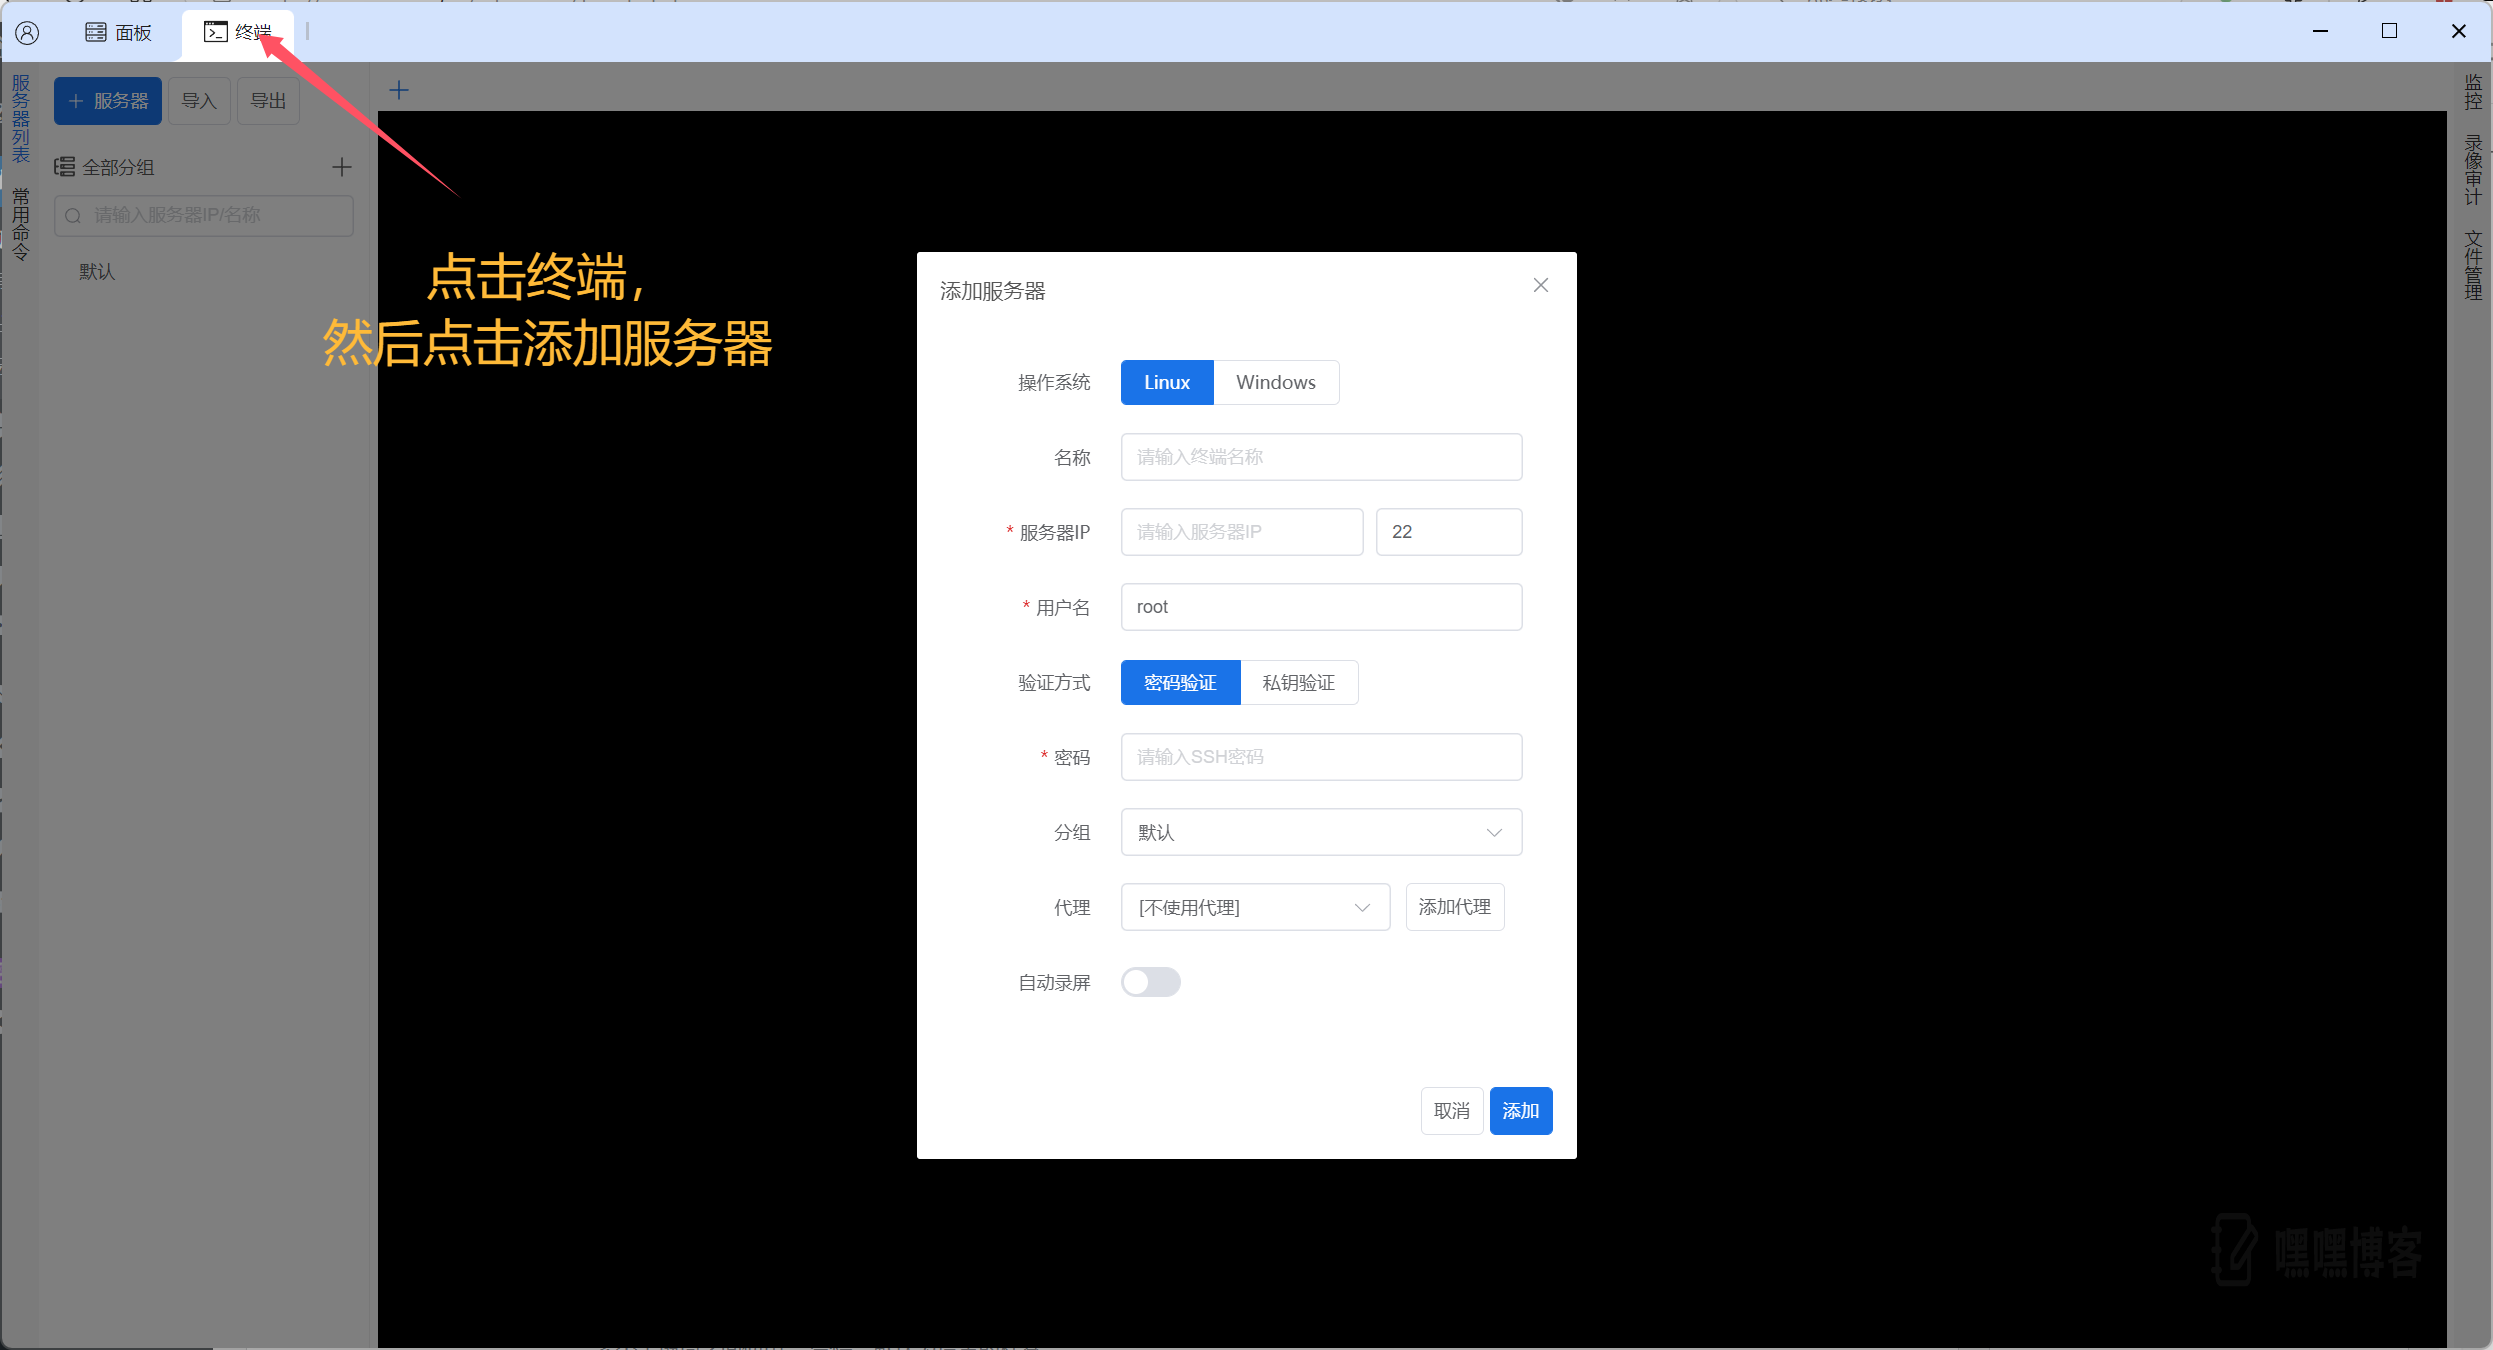The width and height of the screenshot is (2493, 1350).
Task: 点击标签栏上的加号新建终端标签
Action: point(397,89)
